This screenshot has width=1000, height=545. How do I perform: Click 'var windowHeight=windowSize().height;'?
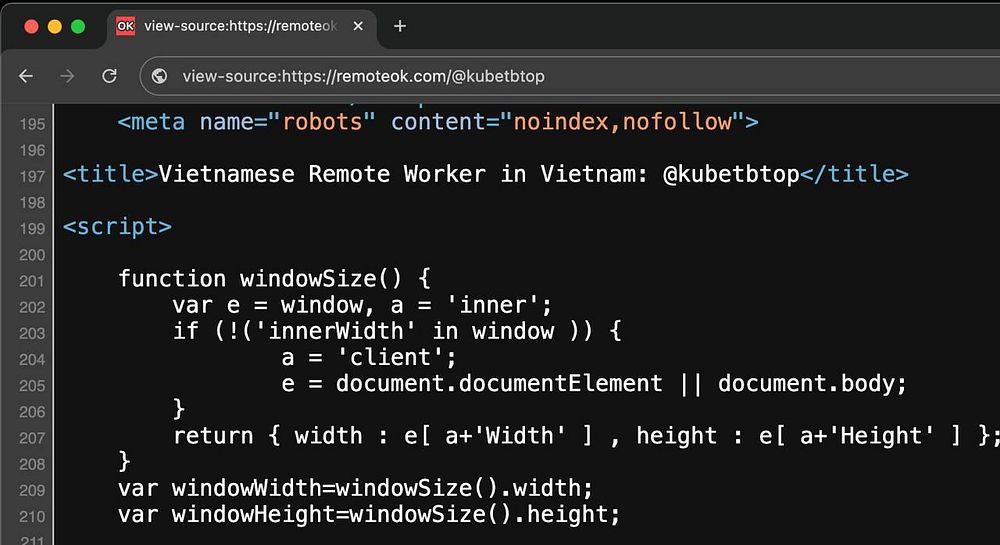point(369,514)
